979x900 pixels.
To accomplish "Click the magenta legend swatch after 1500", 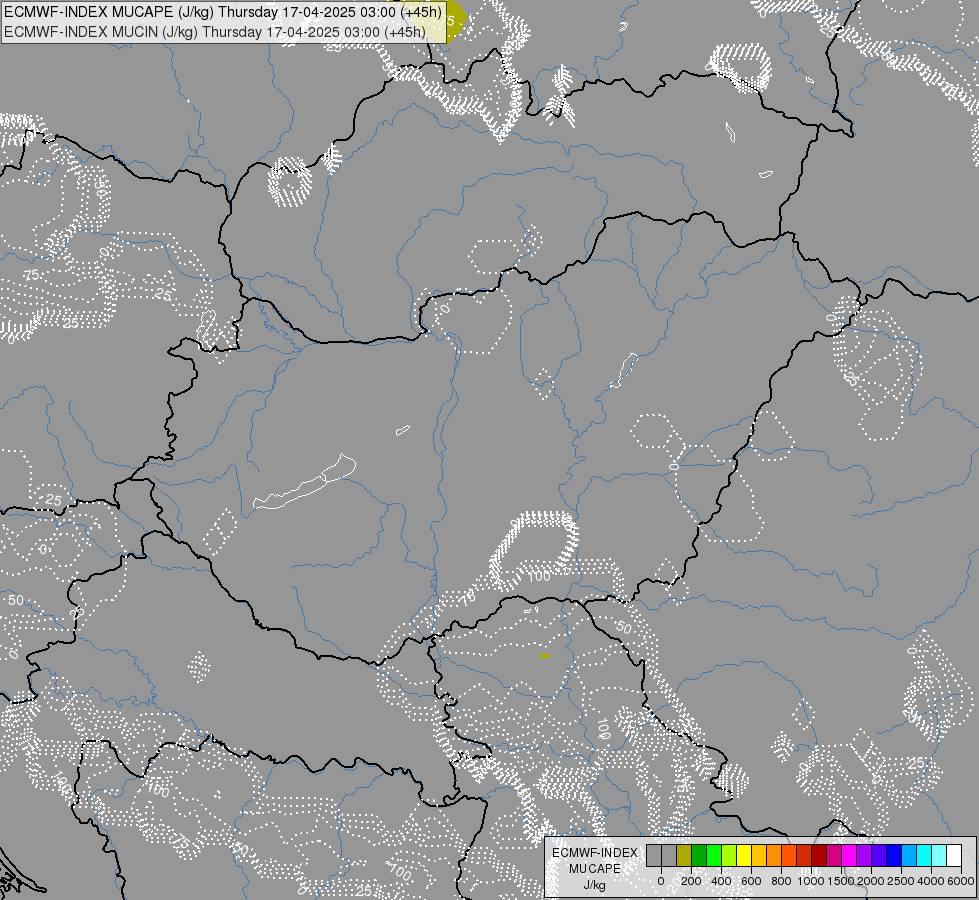I will (x=850, y=856).
